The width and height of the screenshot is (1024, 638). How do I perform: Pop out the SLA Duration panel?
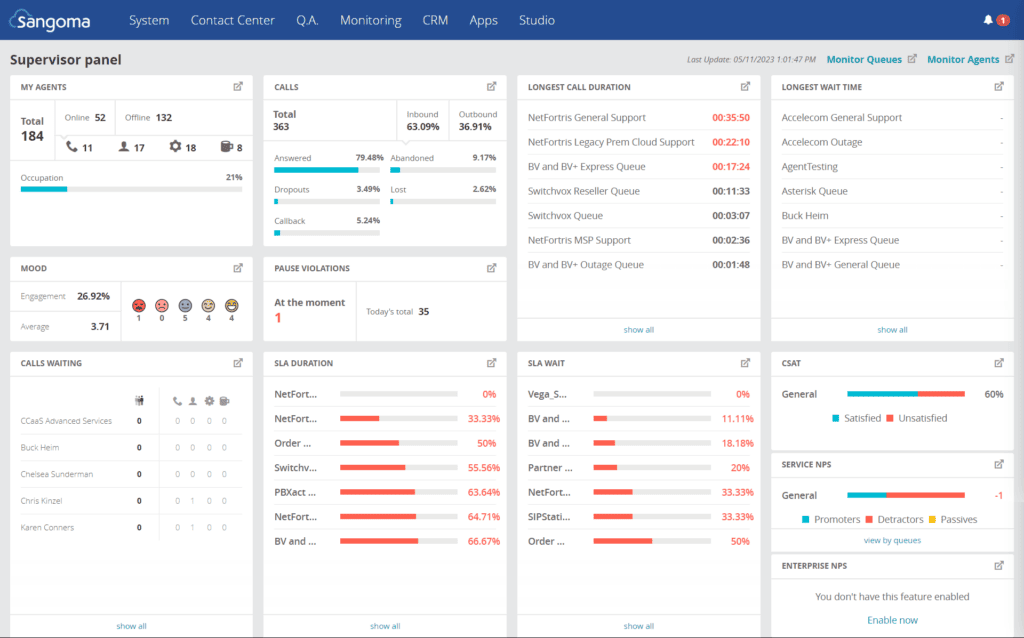[492, 363]
